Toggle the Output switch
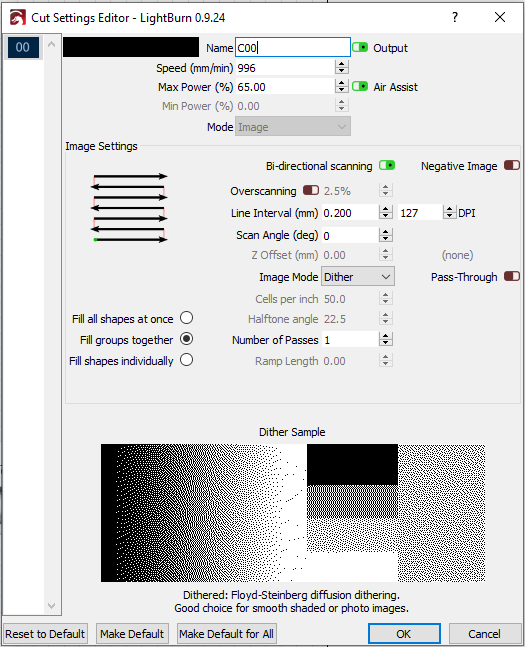525x647 pixels. click(x=360, y=47)
